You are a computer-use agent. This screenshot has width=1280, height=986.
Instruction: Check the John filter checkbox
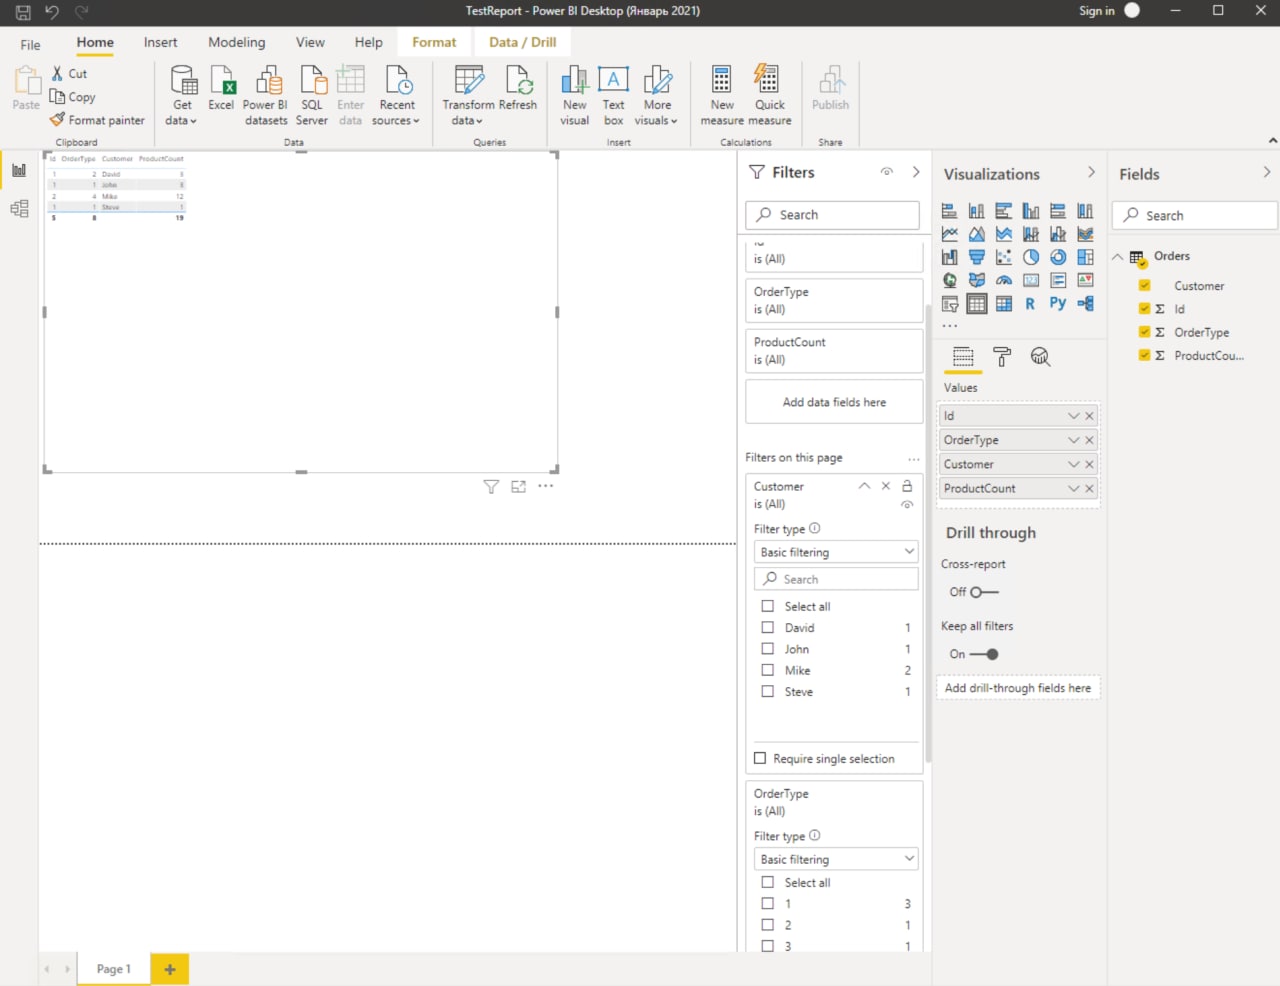[x=768, y=649]
